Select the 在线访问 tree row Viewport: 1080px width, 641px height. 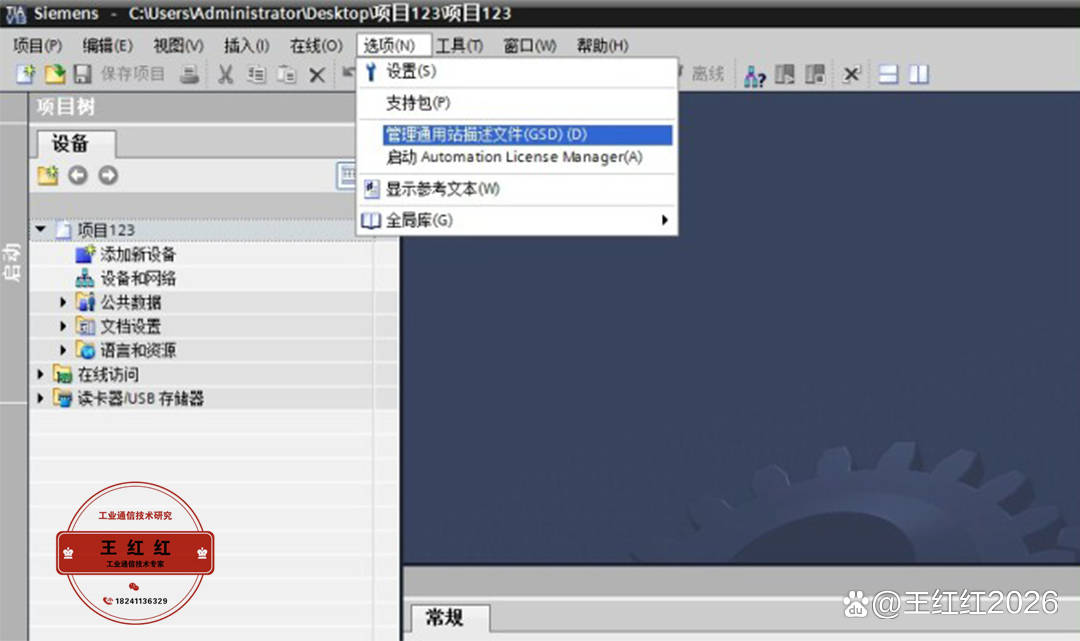click(x=214, y=374)
